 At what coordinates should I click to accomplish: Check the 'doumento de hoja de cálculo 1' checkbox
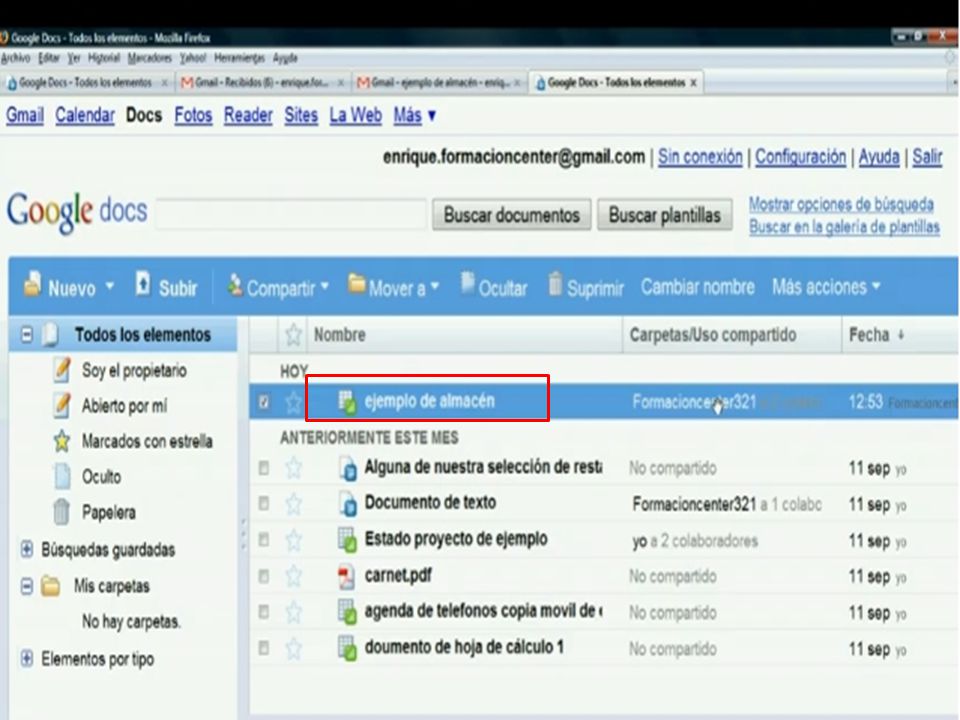point(264,648)
